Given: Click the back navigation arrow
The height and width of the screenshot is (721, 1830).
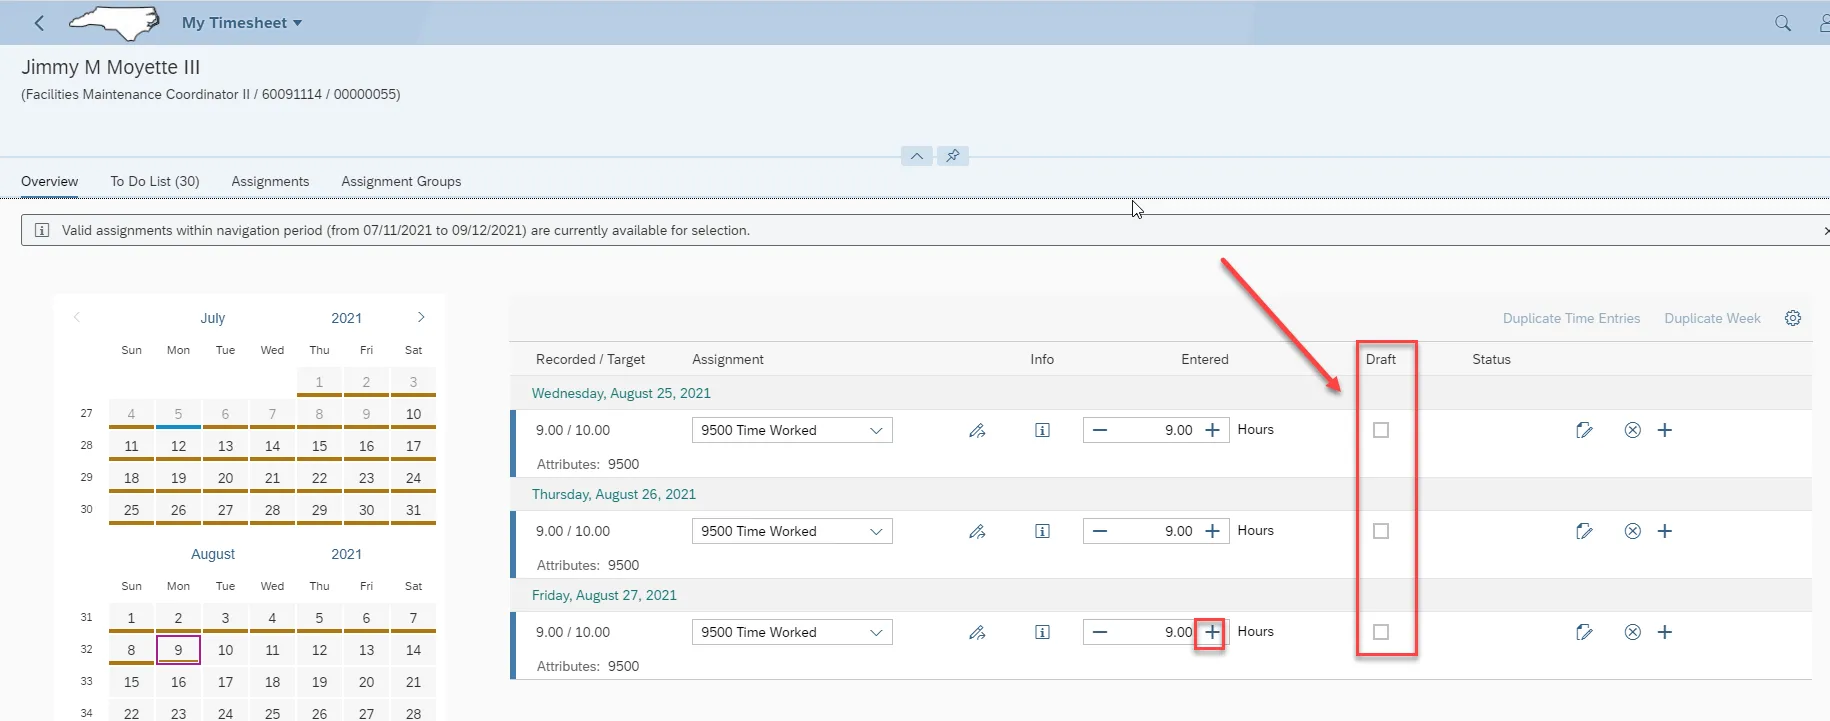Looking at the screenshot, I should 39,23.
